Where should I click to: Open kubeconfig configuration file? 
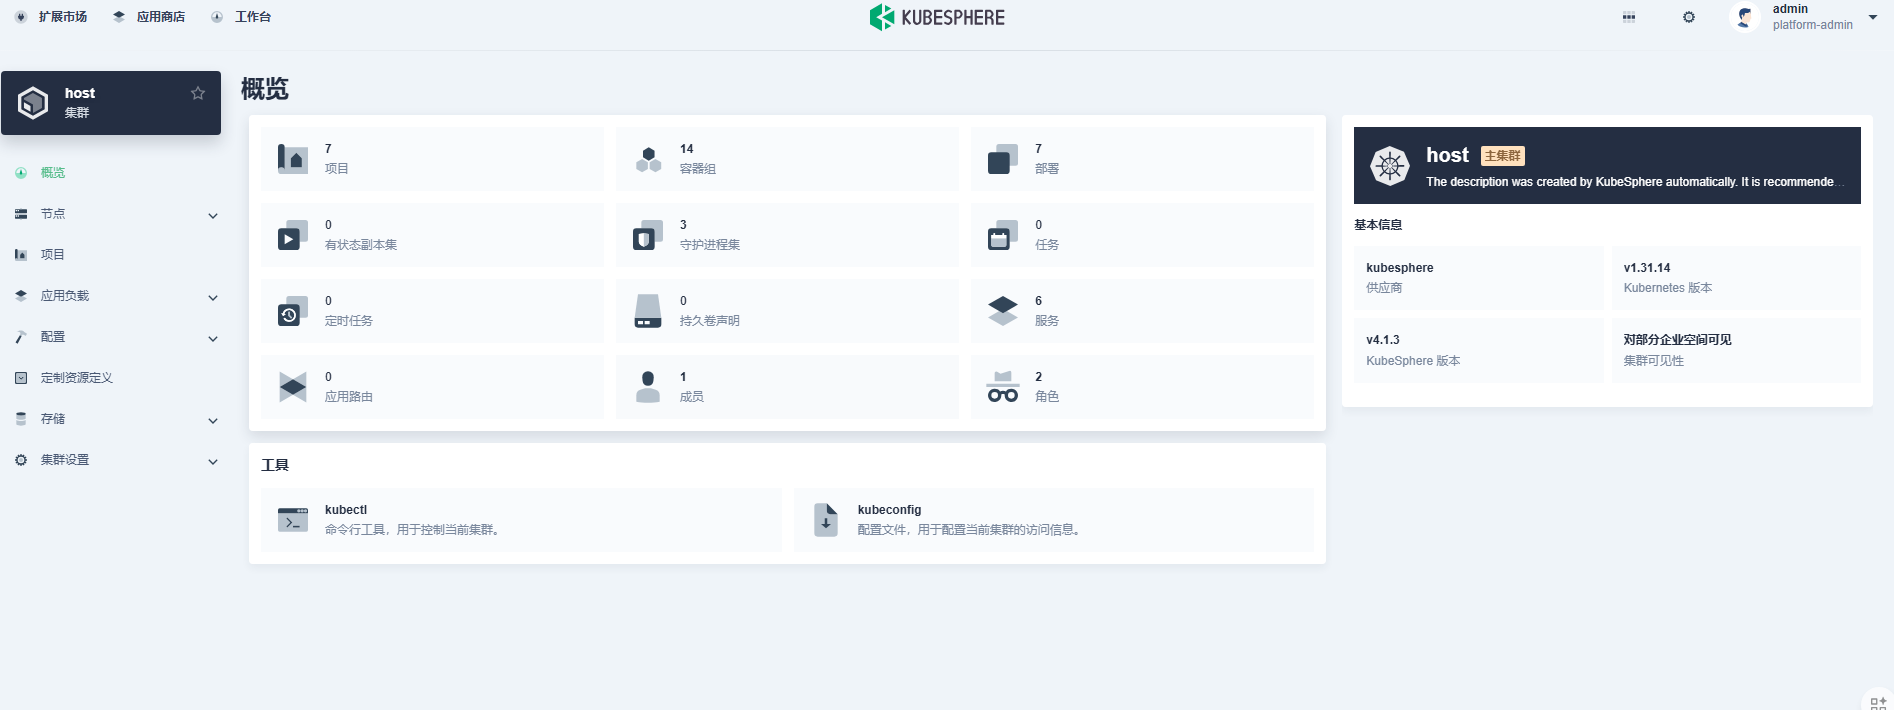tap(1054, 520)
